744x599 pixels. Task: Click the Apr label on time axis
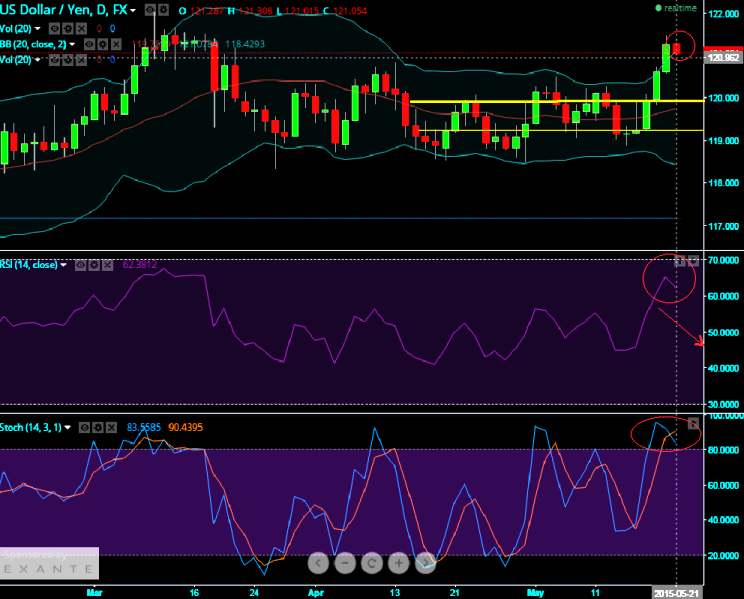[316, 593]
